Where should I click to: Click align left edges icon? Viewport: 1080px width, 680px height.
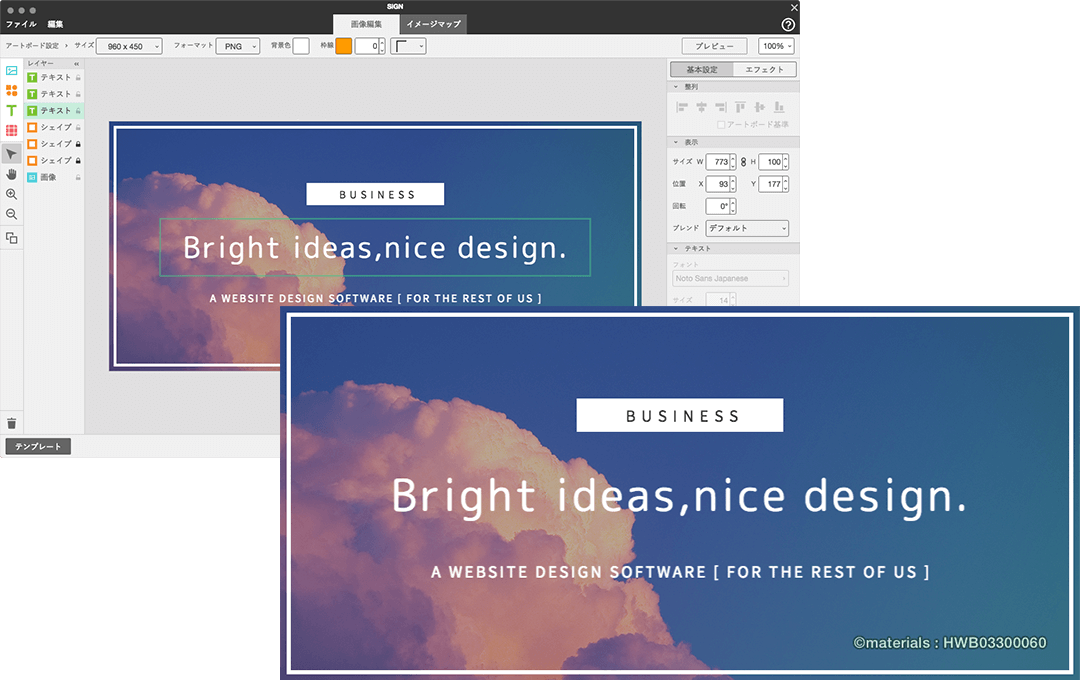click(682, 107)
